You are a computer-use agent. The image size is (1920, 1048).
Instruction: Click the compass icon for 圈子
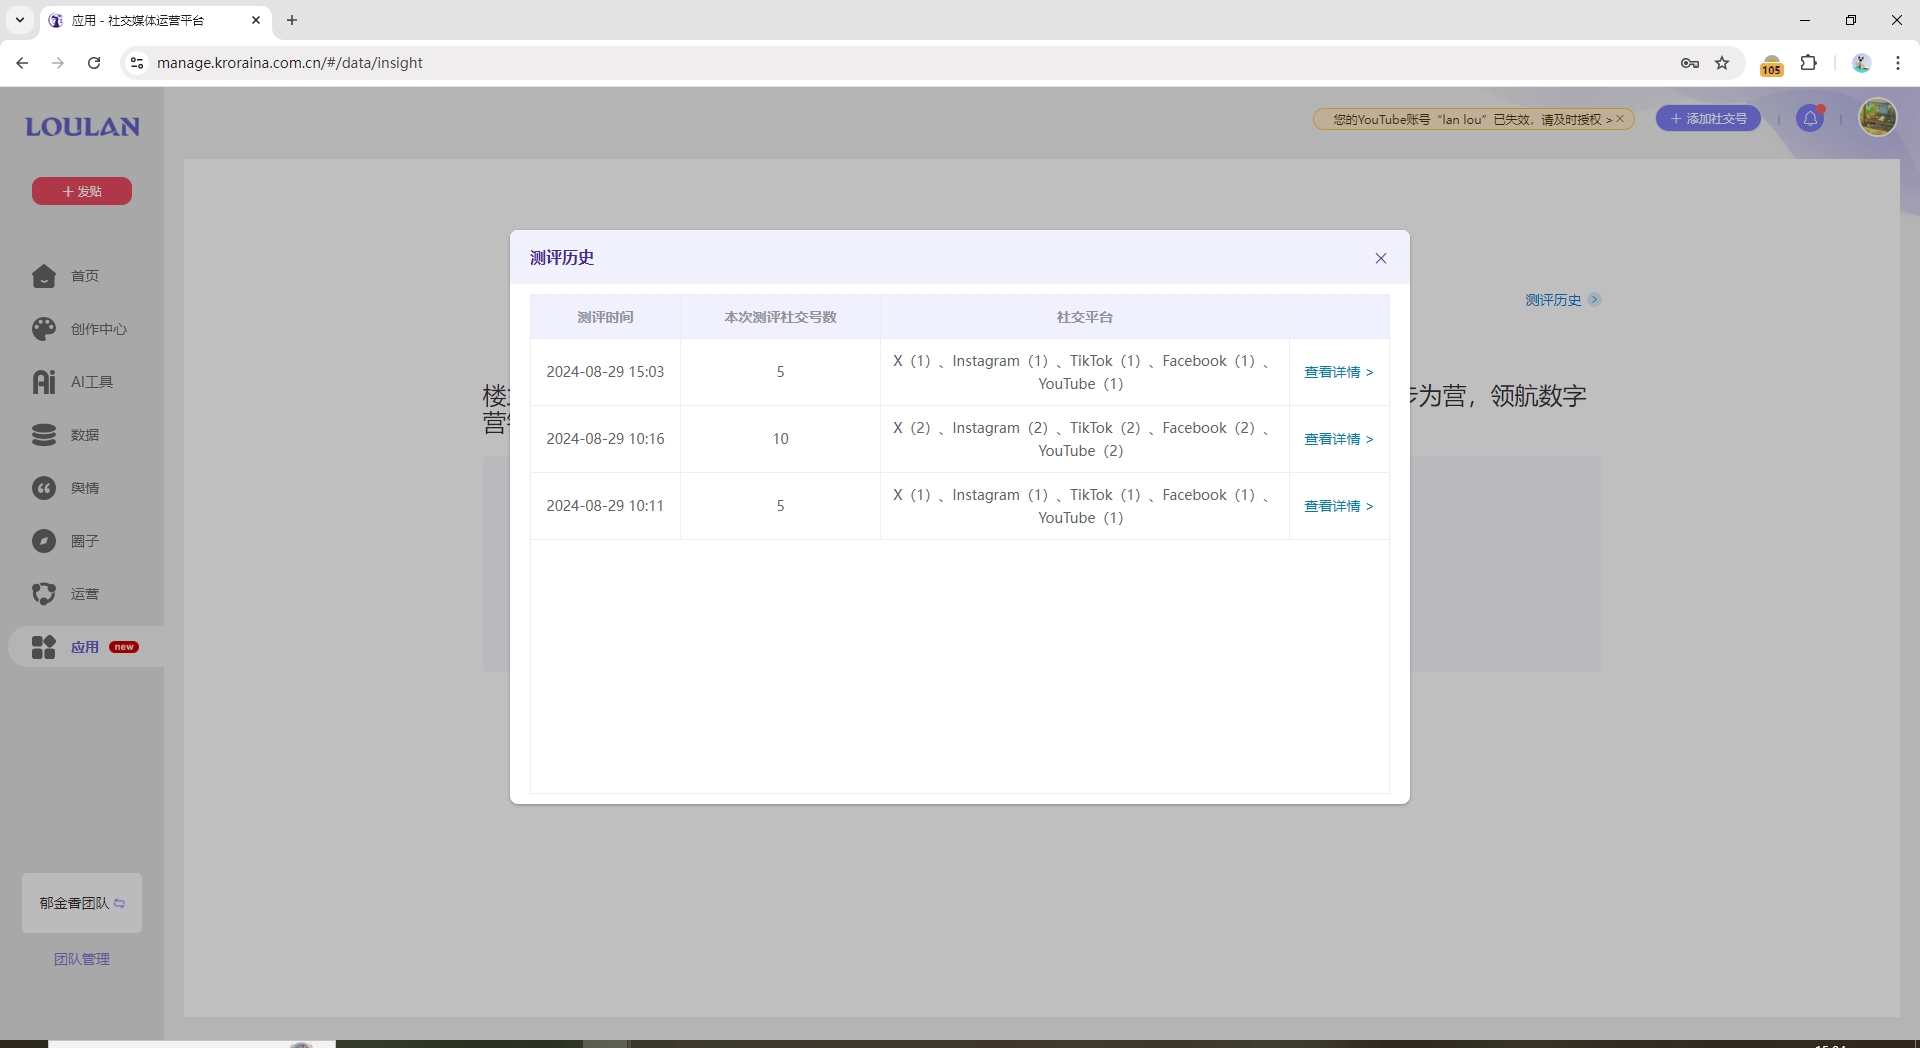(x=44, y=541)
